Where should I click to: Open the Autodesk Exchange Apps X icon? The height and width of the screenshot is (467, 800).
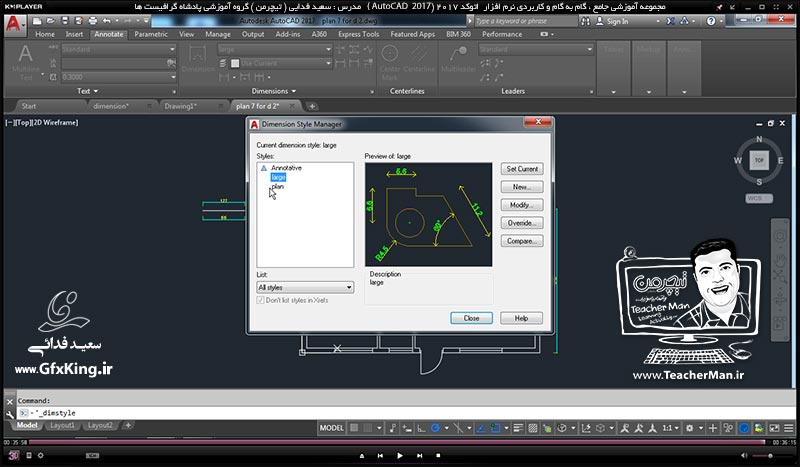point(670,21)
